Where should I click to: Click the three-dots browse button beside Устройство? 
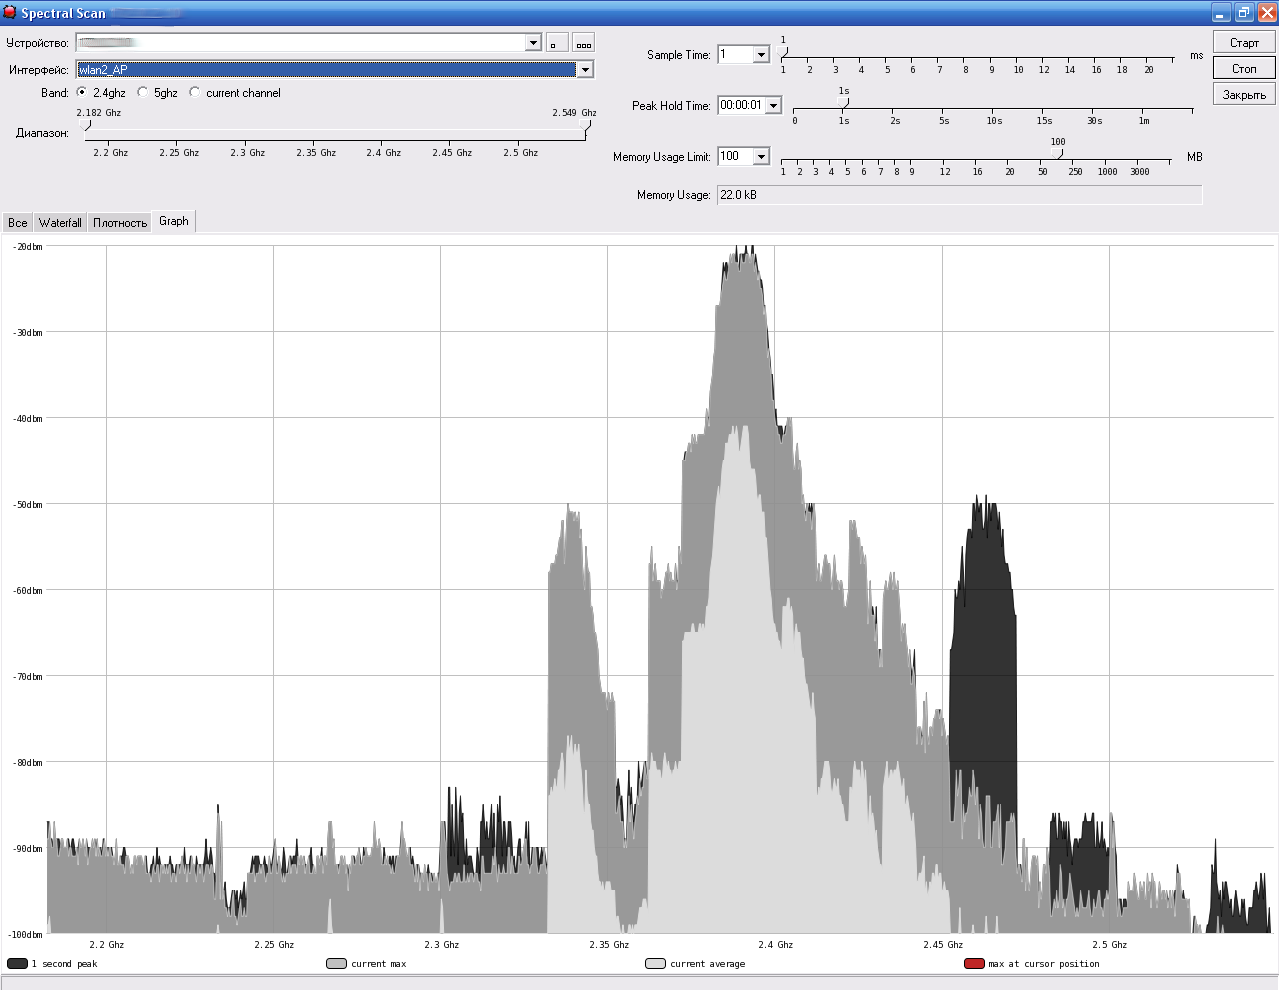point(583,43)
